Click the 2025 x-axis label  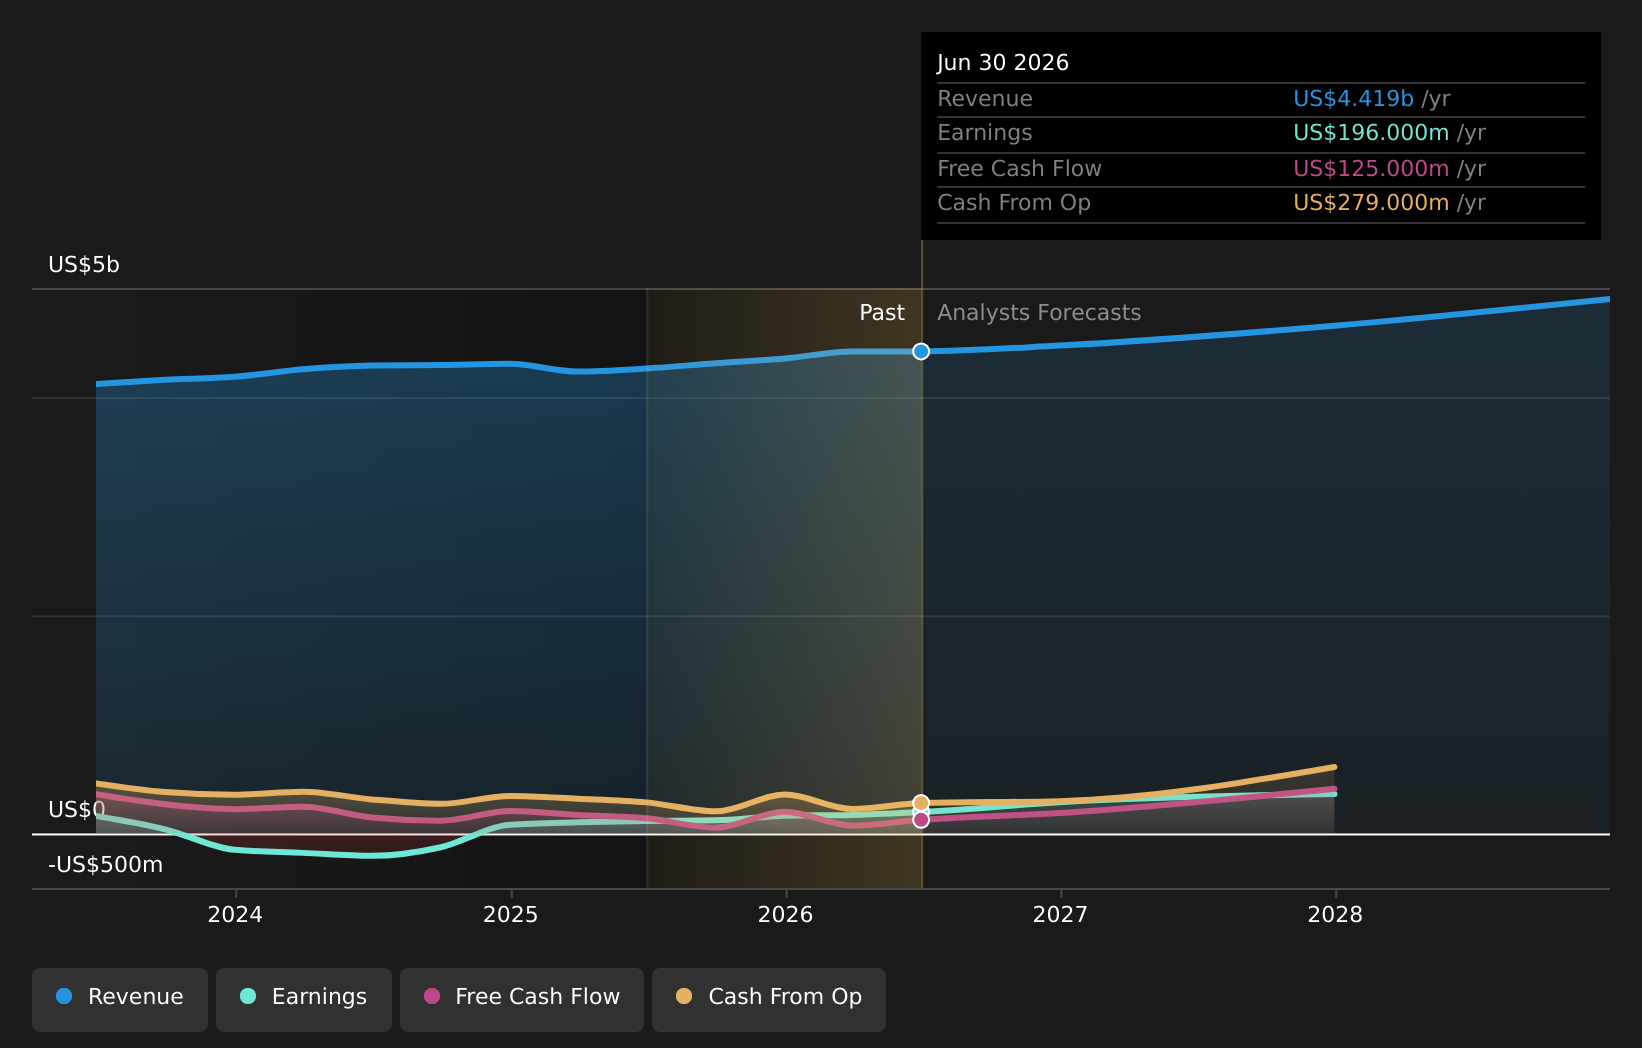coord(511,914)
